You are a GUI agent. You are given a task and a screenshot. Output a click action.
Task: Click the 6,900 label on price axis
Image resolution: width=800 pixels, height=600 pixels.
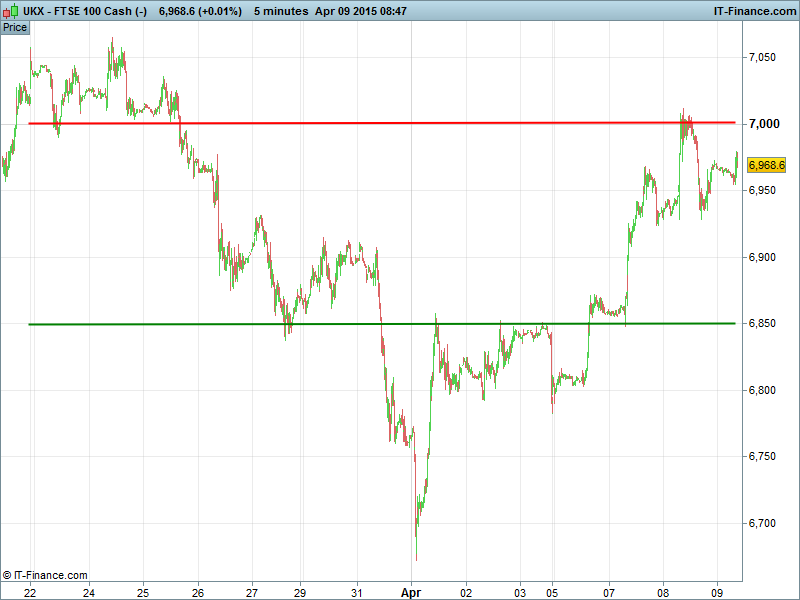(763, 258)
